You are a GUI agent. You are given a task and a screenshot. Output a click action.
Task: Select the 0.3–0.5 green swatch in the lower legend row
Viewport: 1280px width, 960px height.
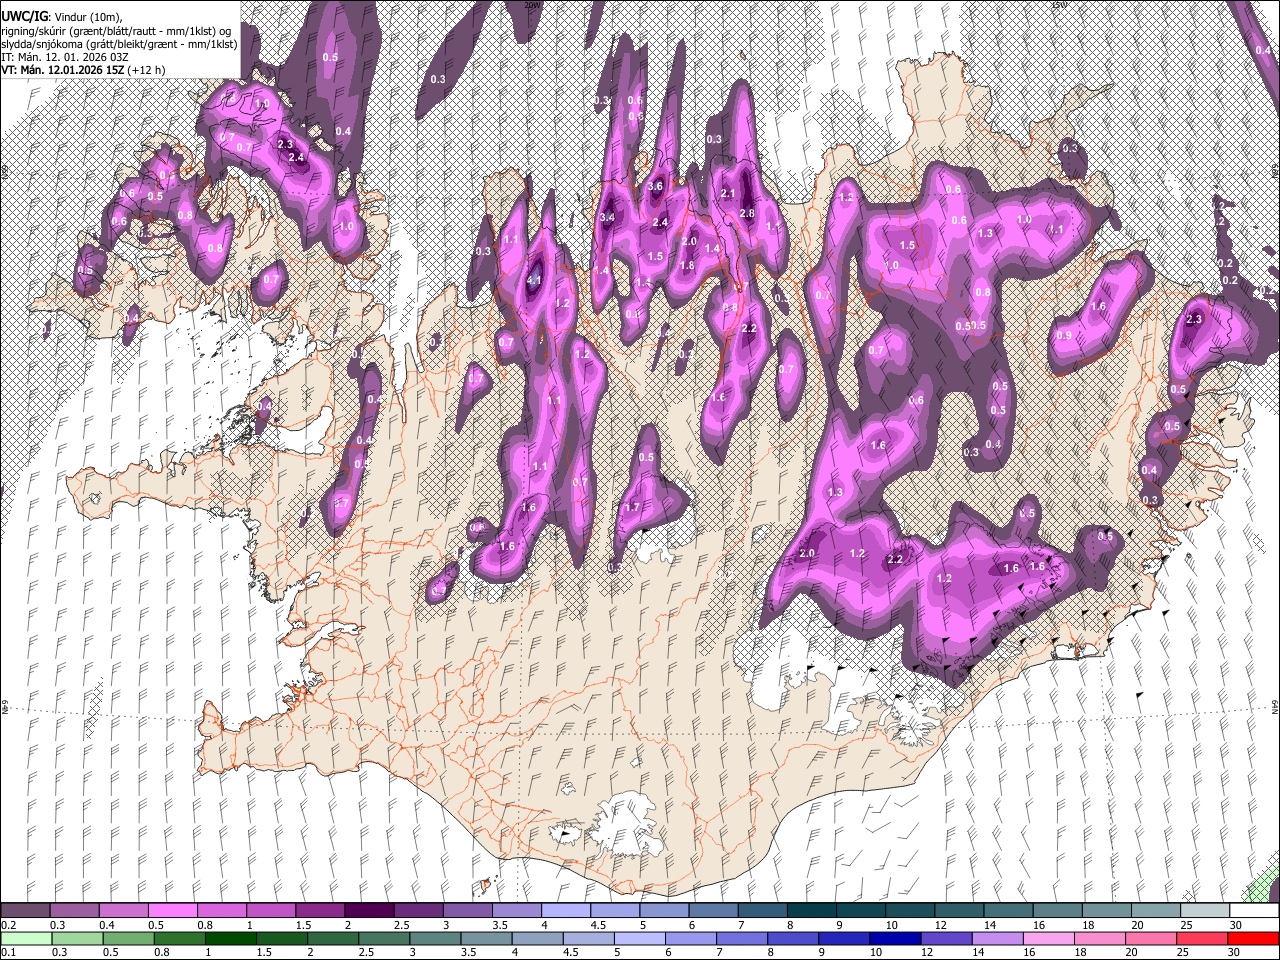(x=76, y=938)
